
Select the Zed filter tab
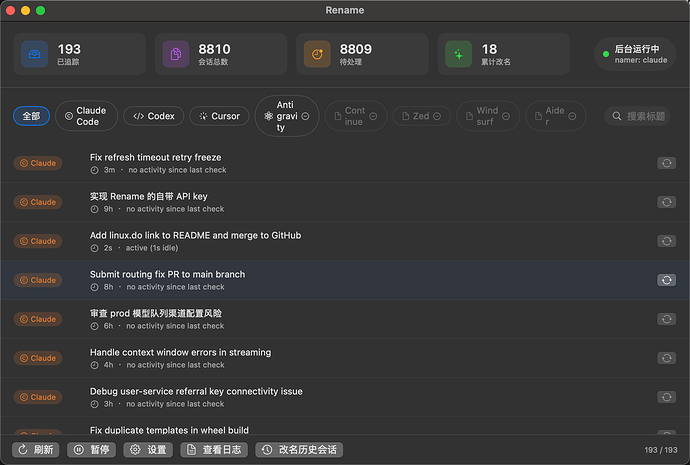point(421,116)
